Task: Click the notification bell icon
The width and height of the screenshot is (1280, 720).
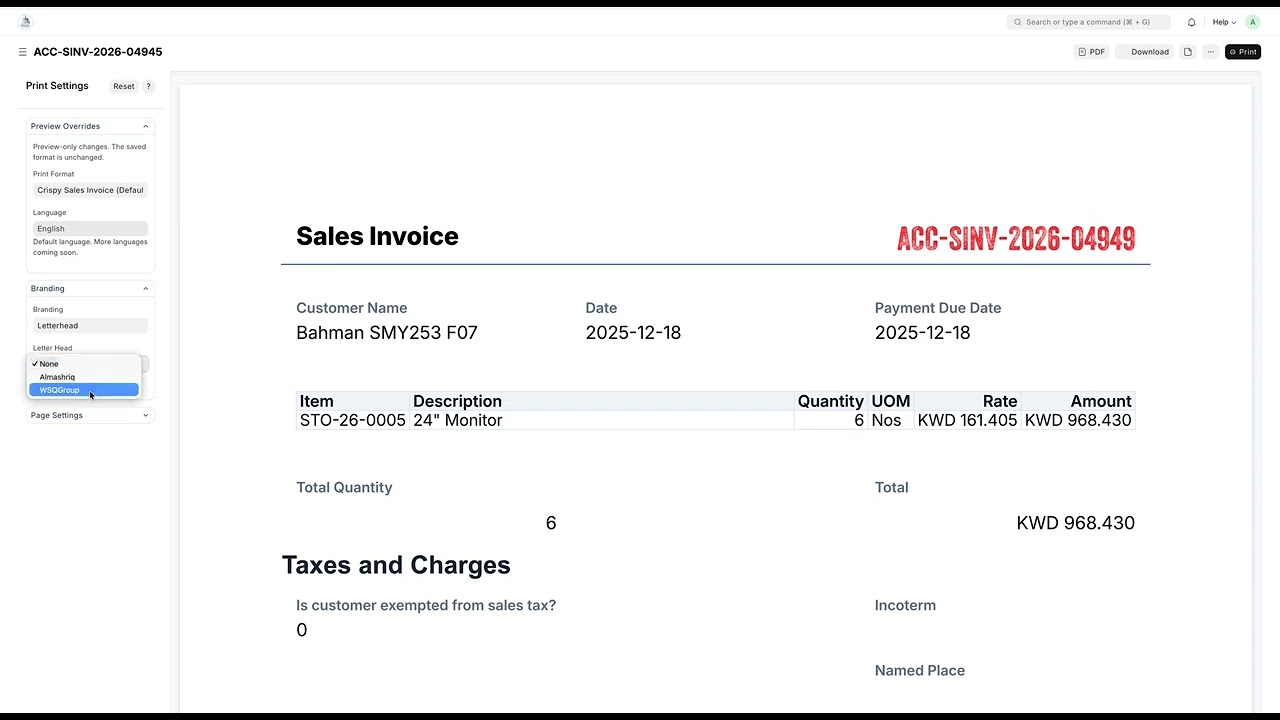Action: tap(1191, 22)
